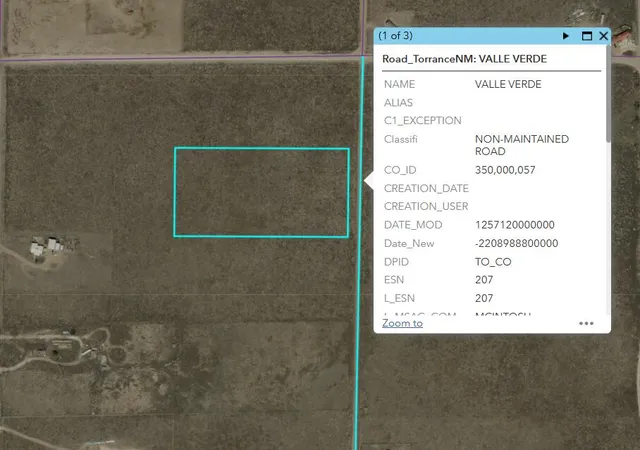Select the DATE_MOD value 1257120000000
The height and width of the screenshot is (450, 640).
(515, 225)
